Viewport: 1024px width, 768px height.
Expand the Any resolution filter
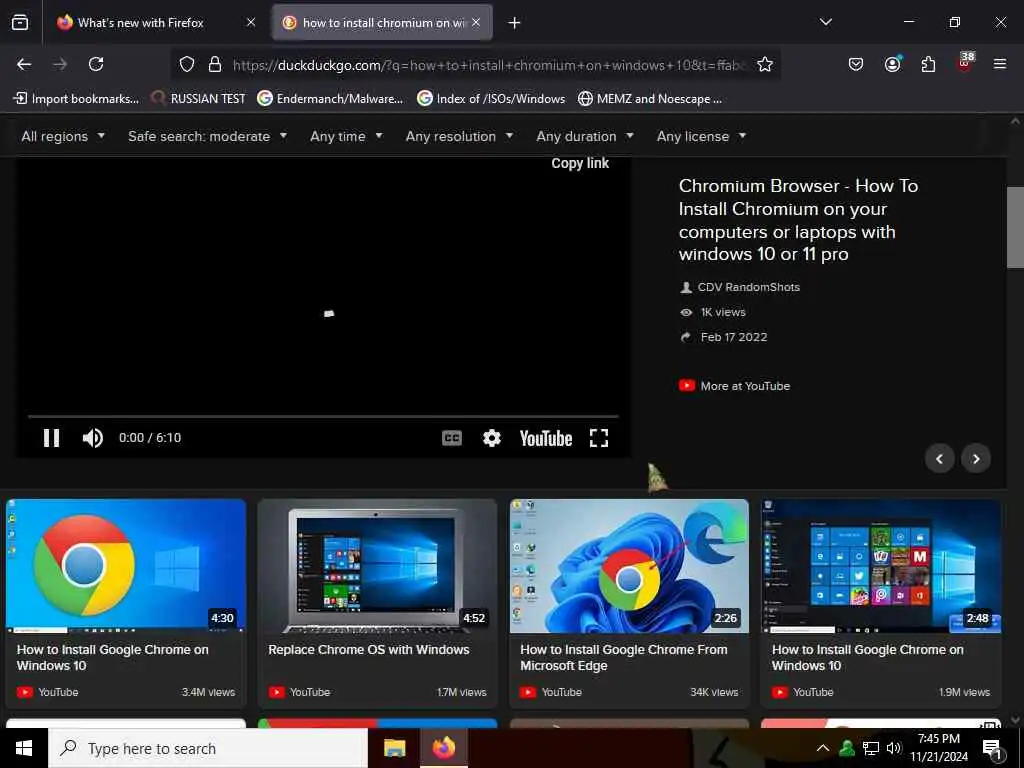point(459,136)
